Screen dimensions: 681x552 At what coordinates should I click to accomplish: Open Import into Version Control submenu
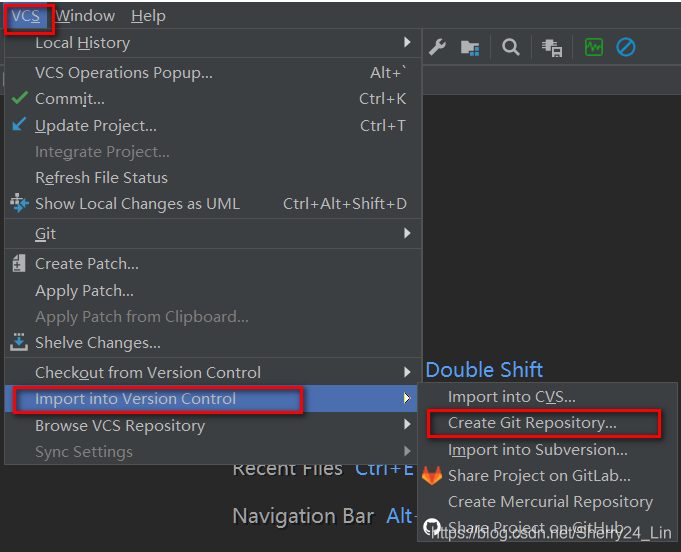211,399
